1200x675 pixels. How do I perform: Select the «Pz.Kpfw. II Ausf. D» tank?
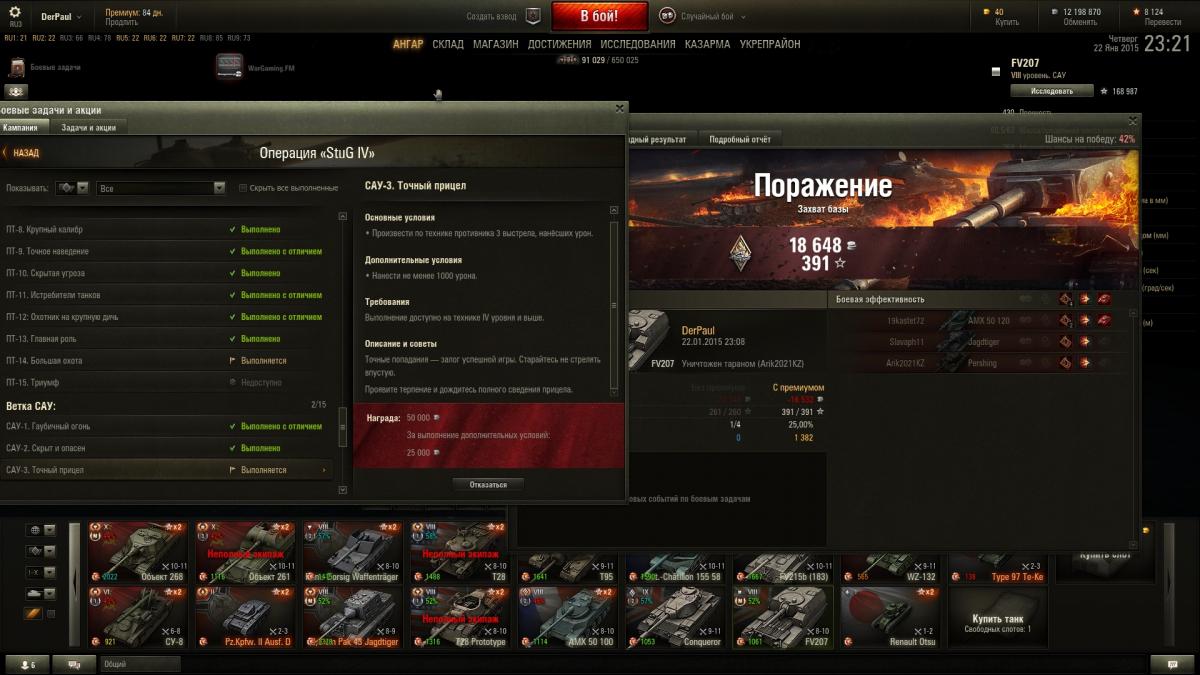[244, 617]
